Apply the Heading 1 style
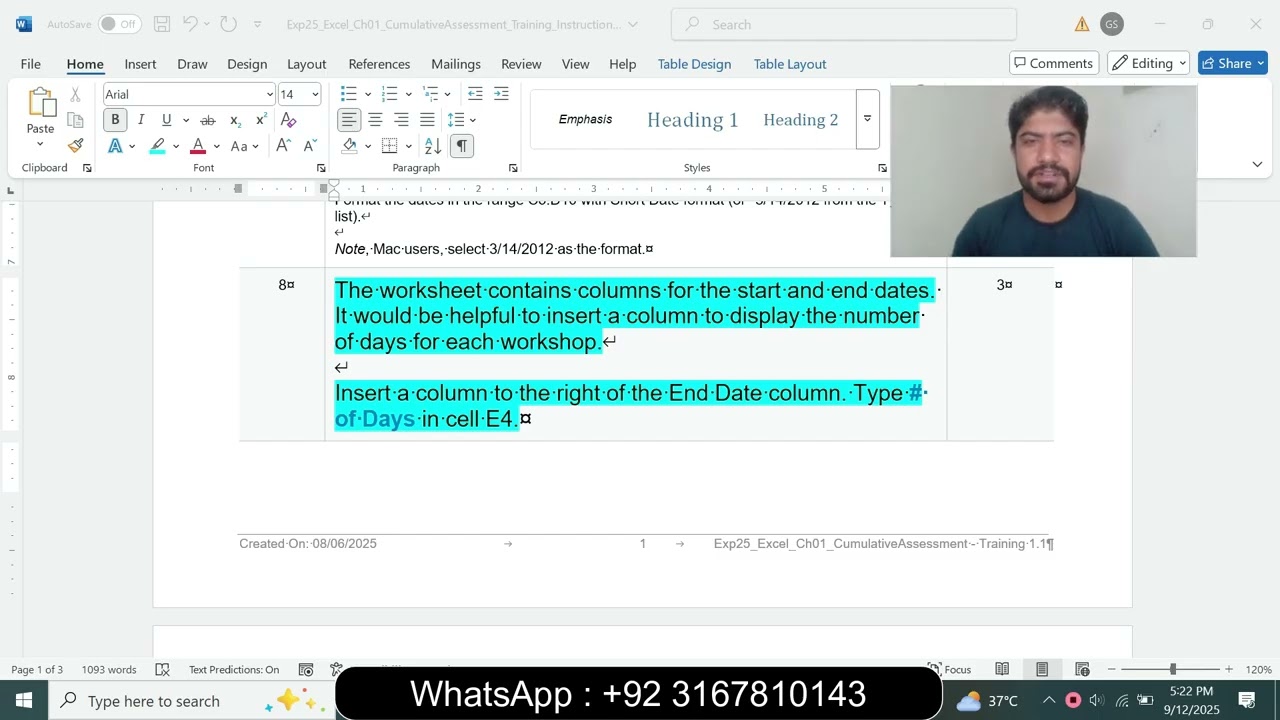Screen dimensions: 1280x720 (x=692, y=120)
